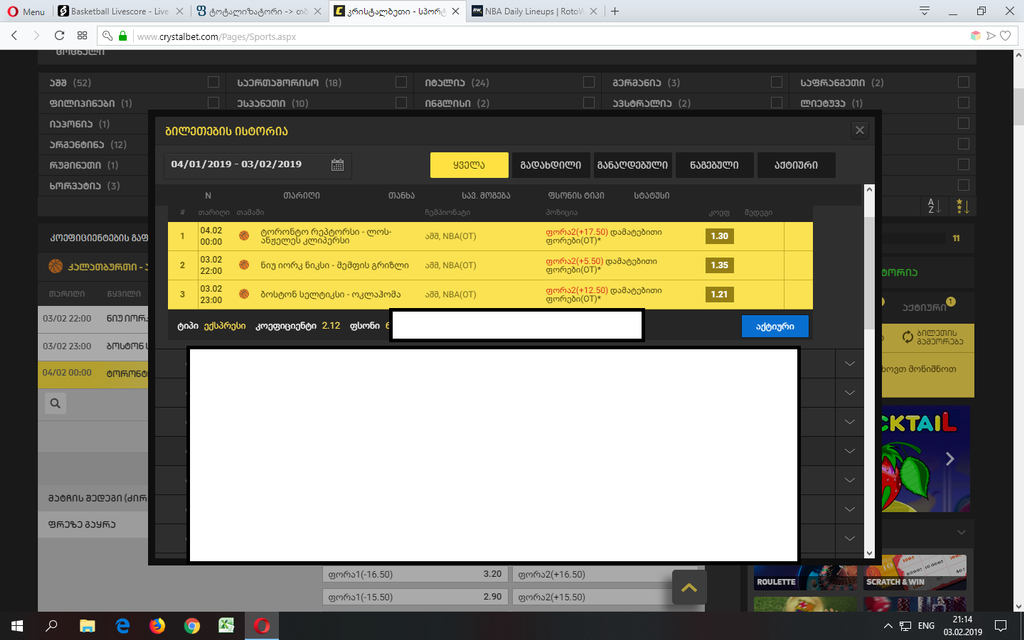The image size is (1024, 640).
Task: Click ticket history scrollbar down arrow
Action: tap(869, 553)
